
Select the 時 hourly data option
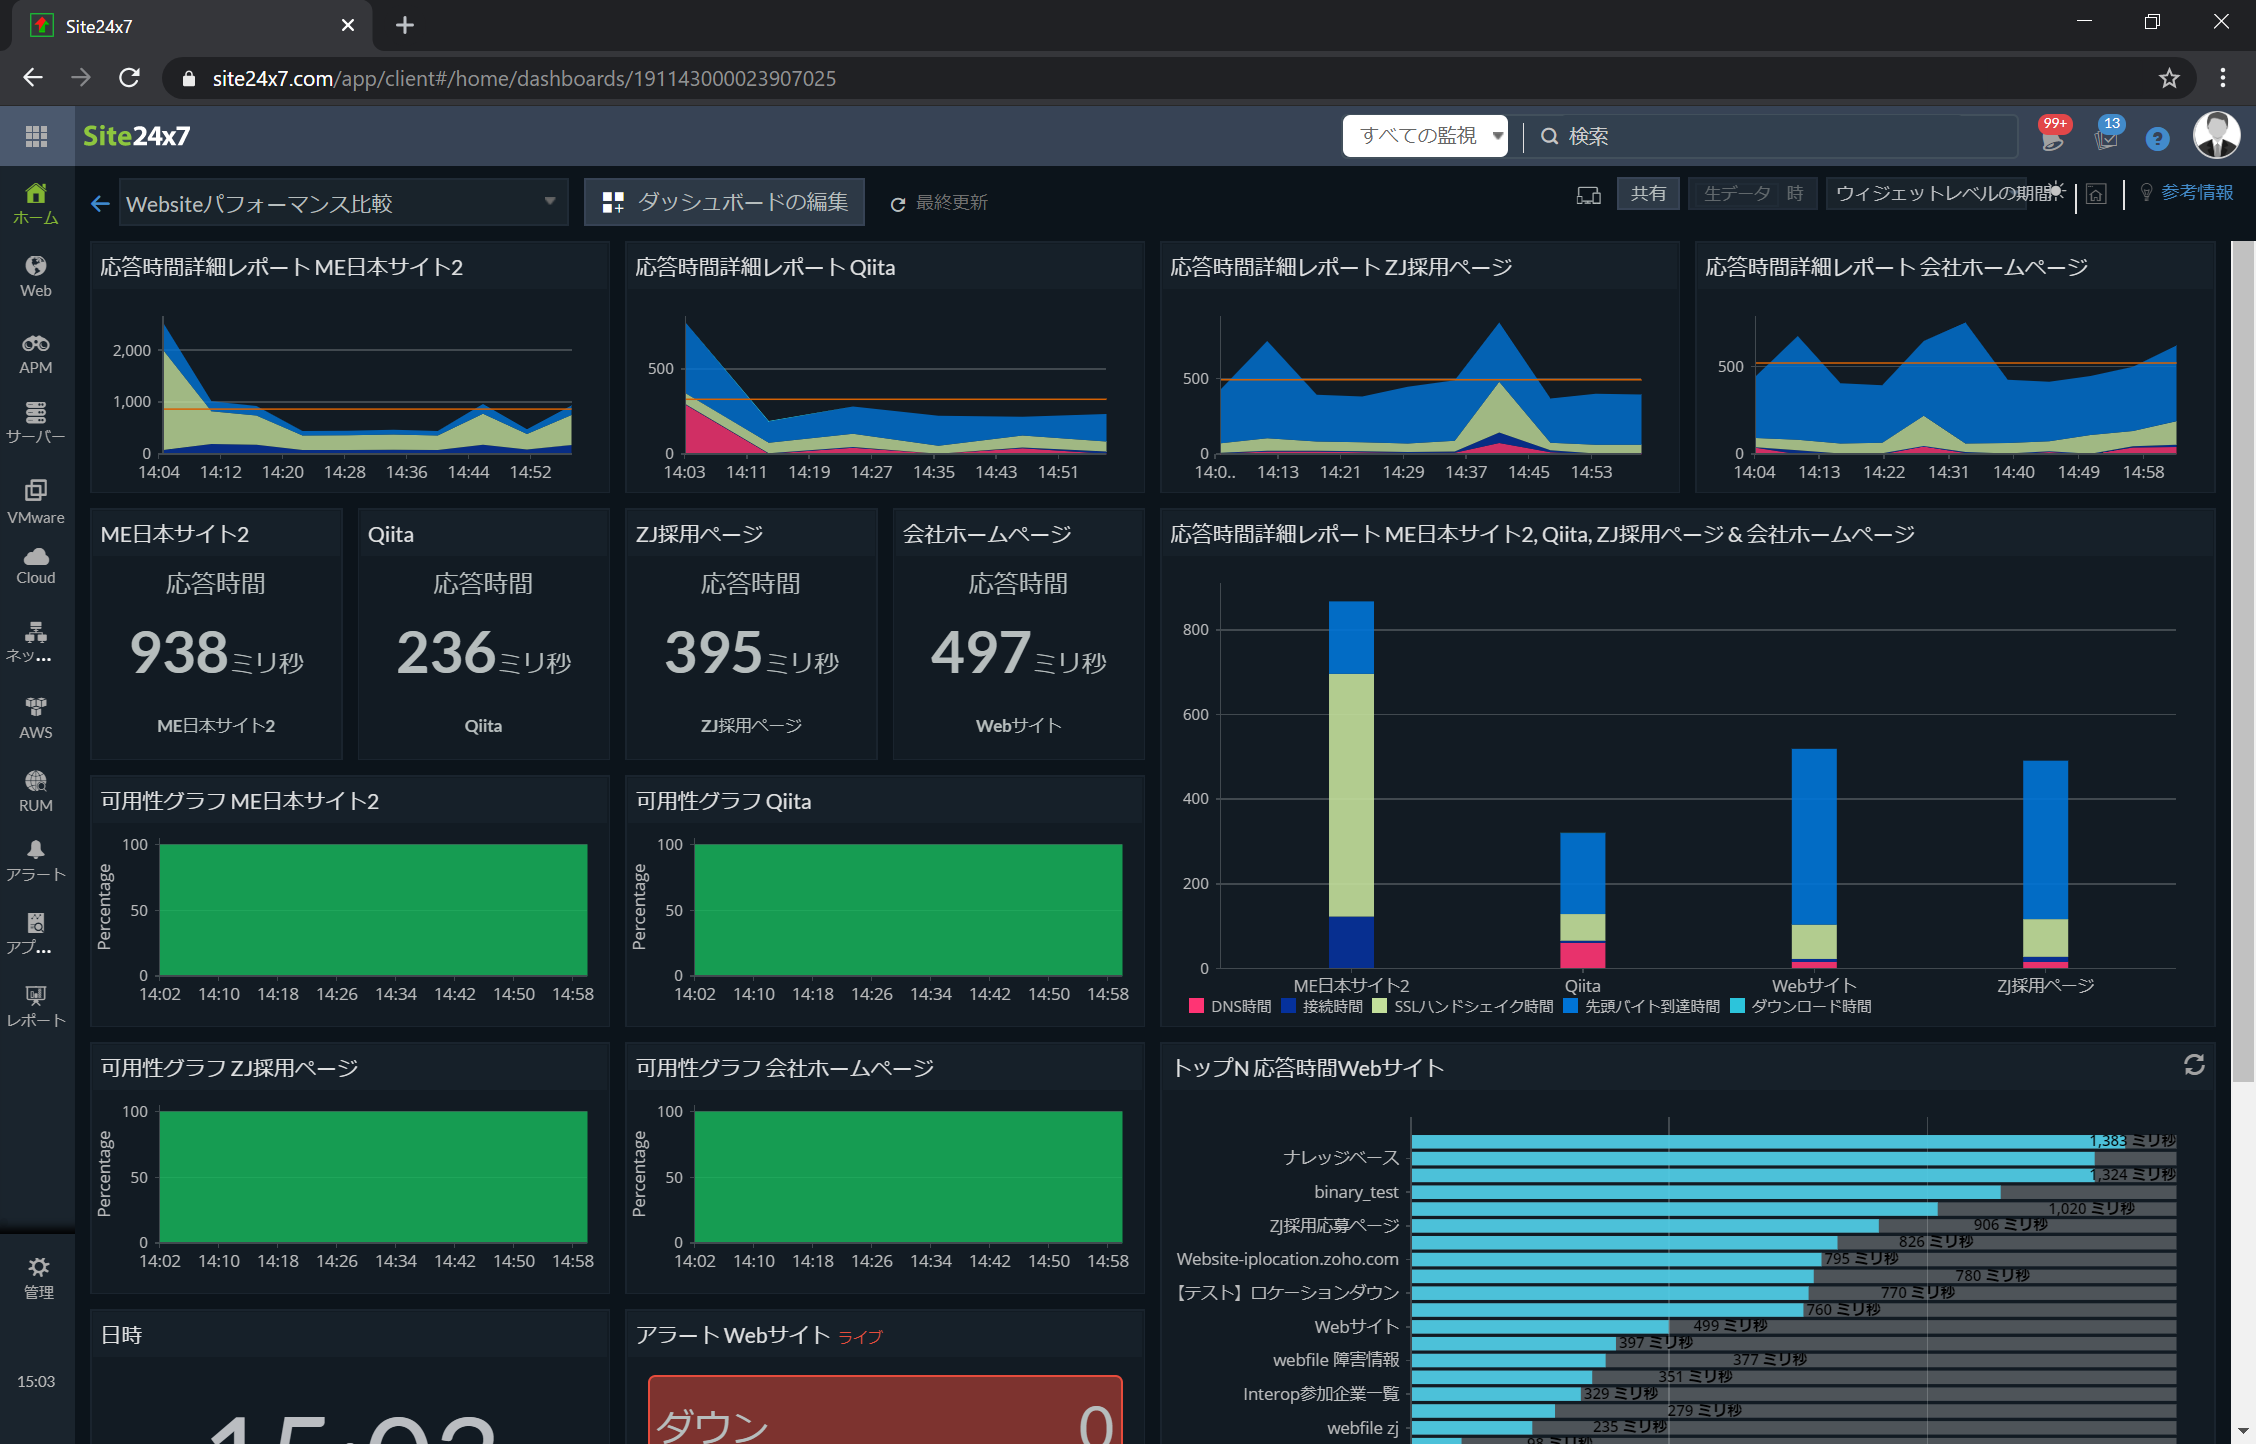tap(1796, 193)
